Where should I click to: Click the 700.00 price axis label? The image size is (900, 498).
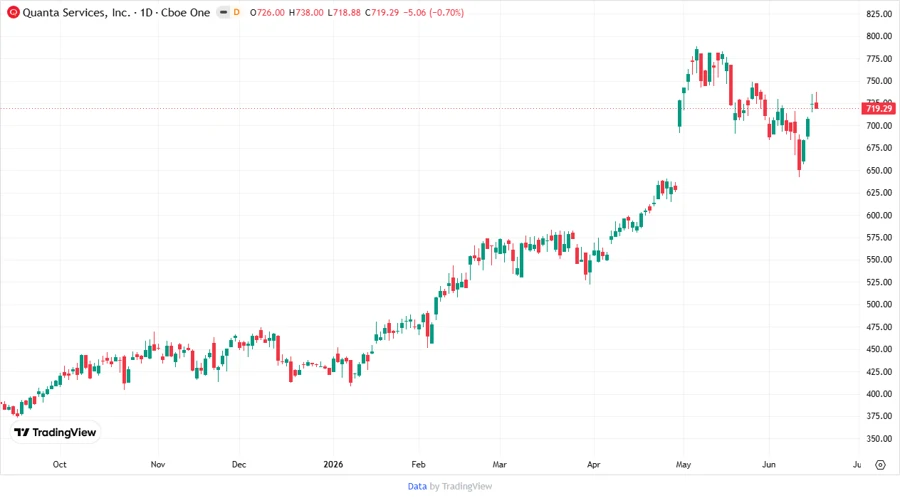tap(879, 126)
